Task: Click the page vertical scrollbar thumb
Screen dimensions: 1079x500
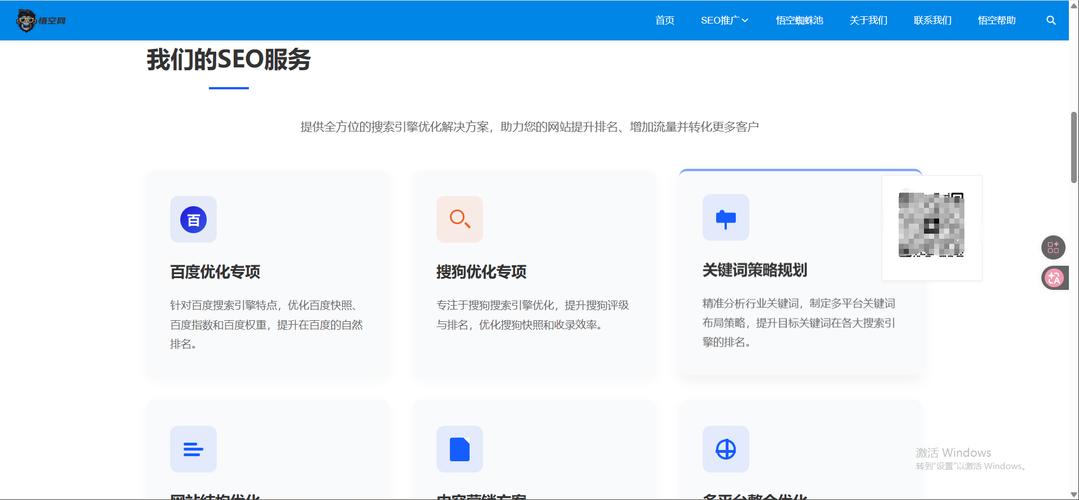Action: pos(1074,147)
